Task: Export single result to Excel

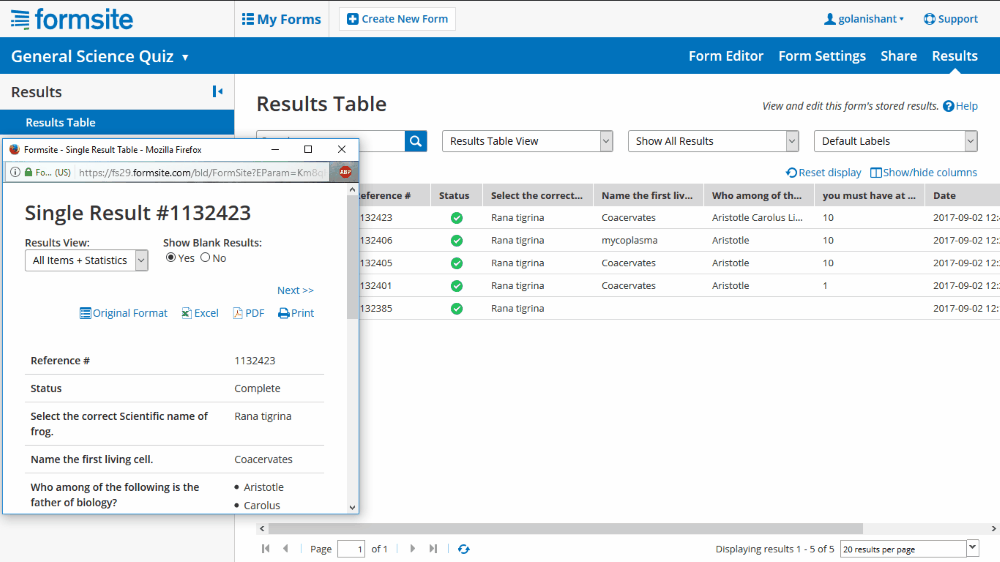Action: pos(200,313)
